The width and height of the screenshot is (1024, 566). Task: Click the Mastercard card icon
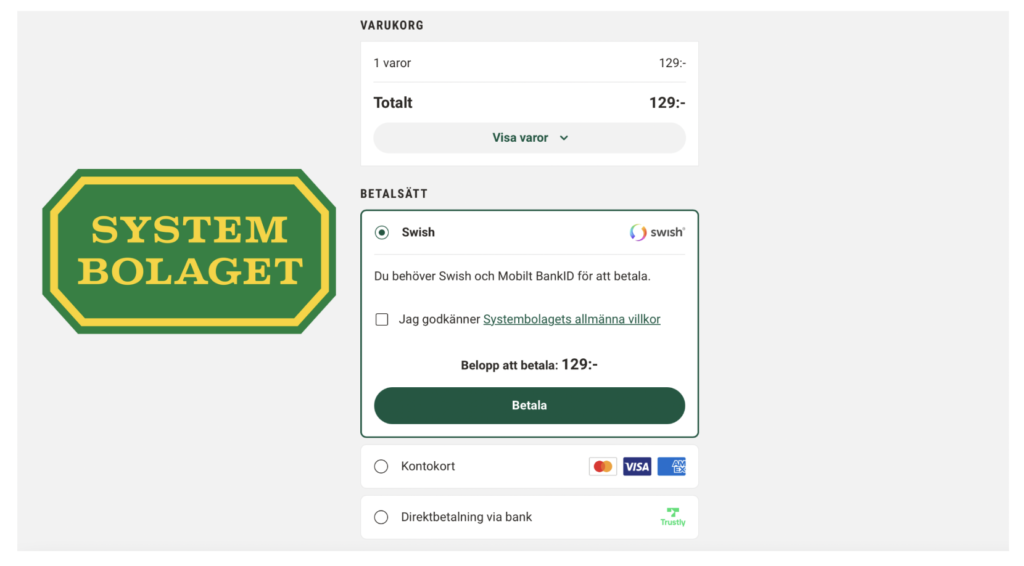pos(603,466)
